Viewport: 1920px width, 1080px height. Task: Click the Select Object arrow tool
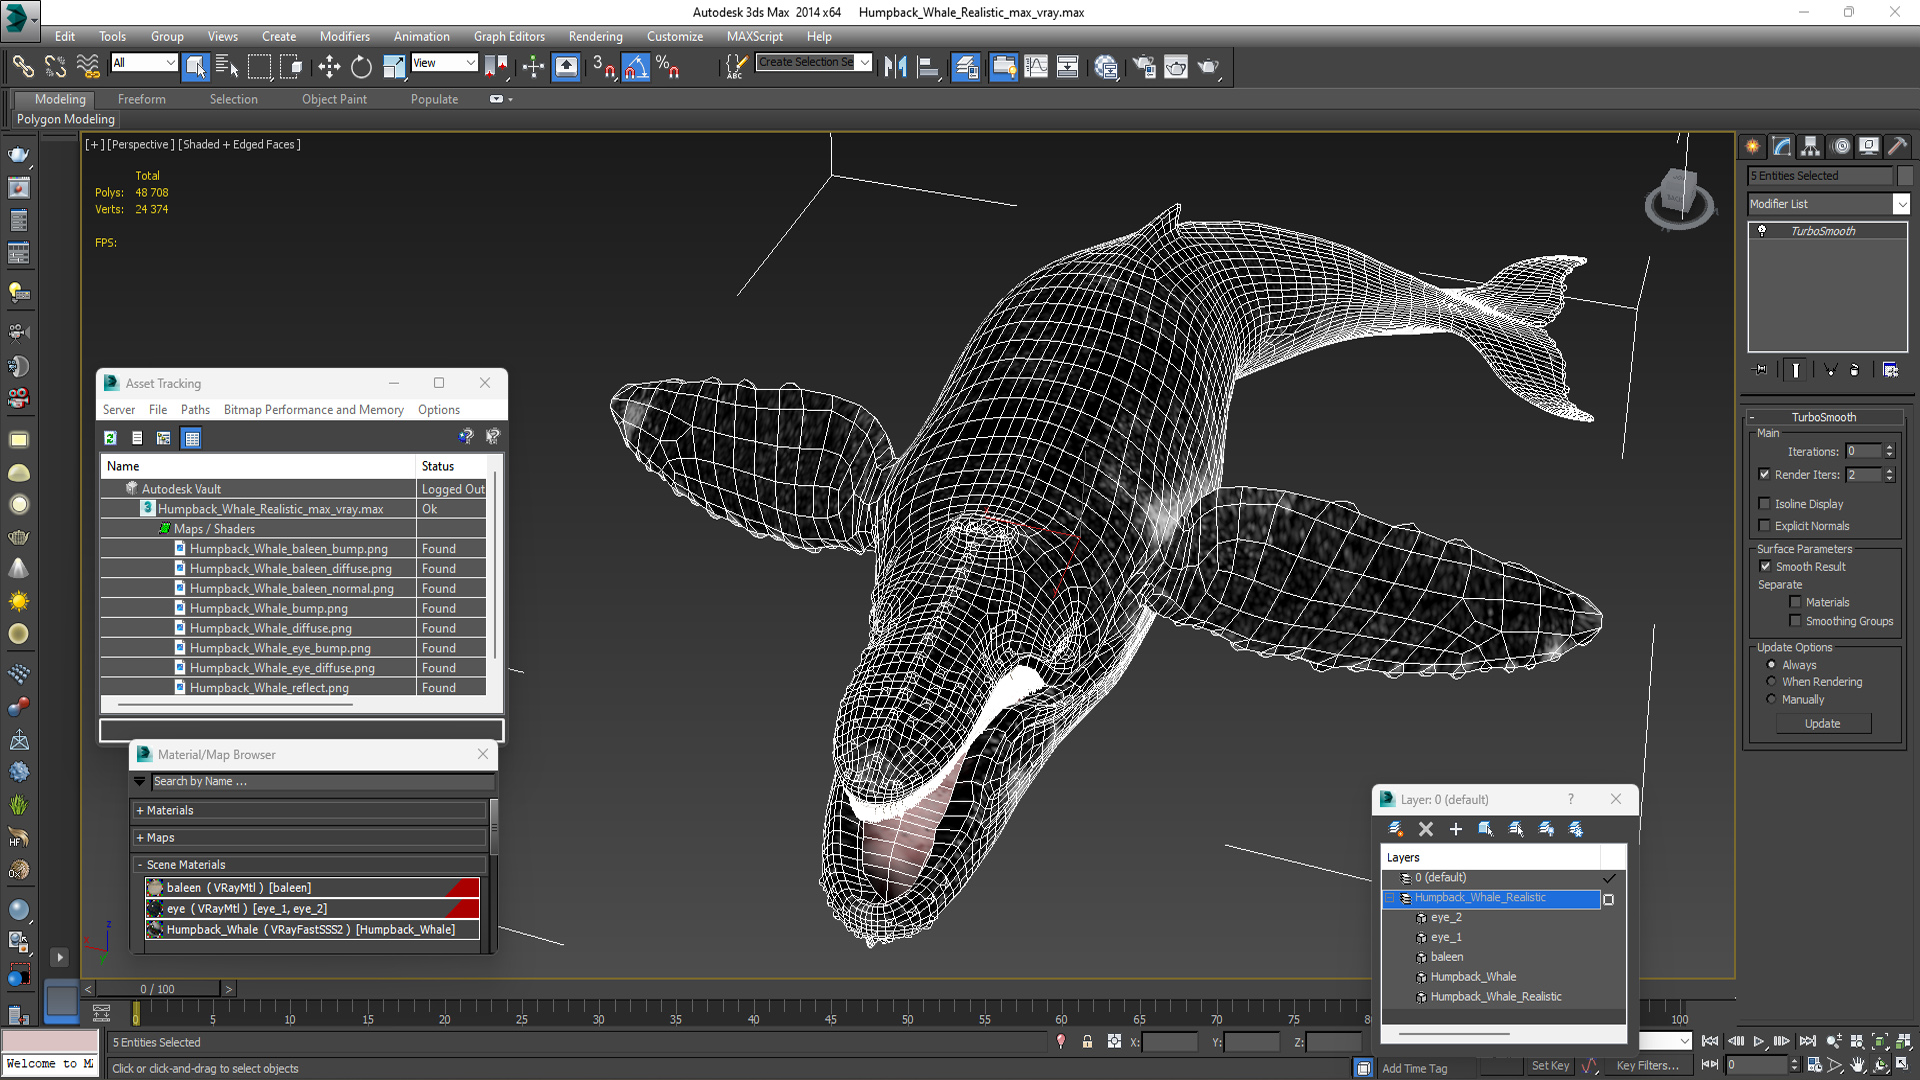(x=196, y=67)
